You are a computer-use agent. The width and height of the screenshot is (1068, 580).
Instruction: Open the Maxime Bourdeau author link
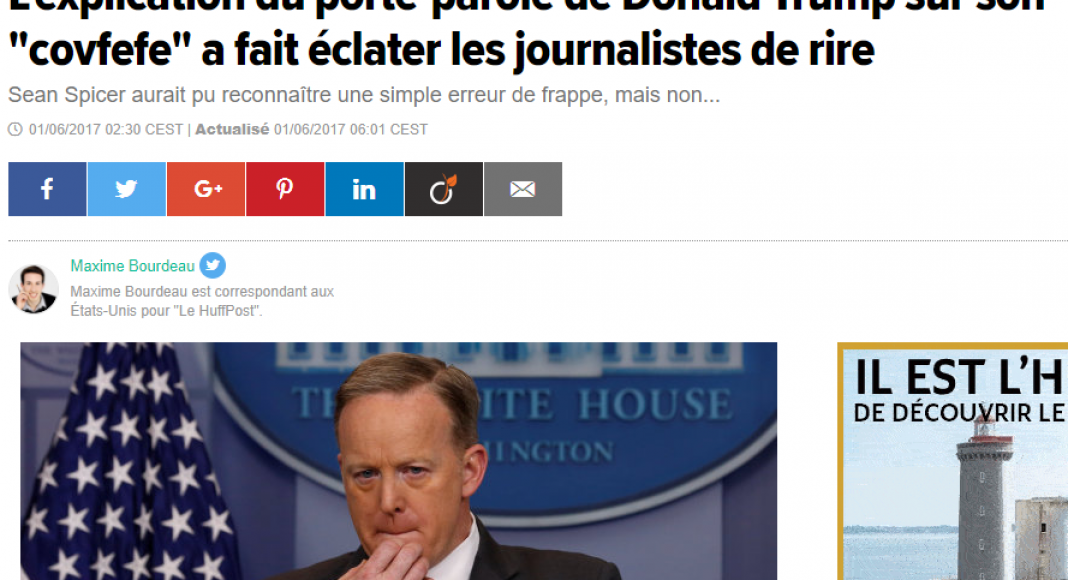[x=133, y=266]
